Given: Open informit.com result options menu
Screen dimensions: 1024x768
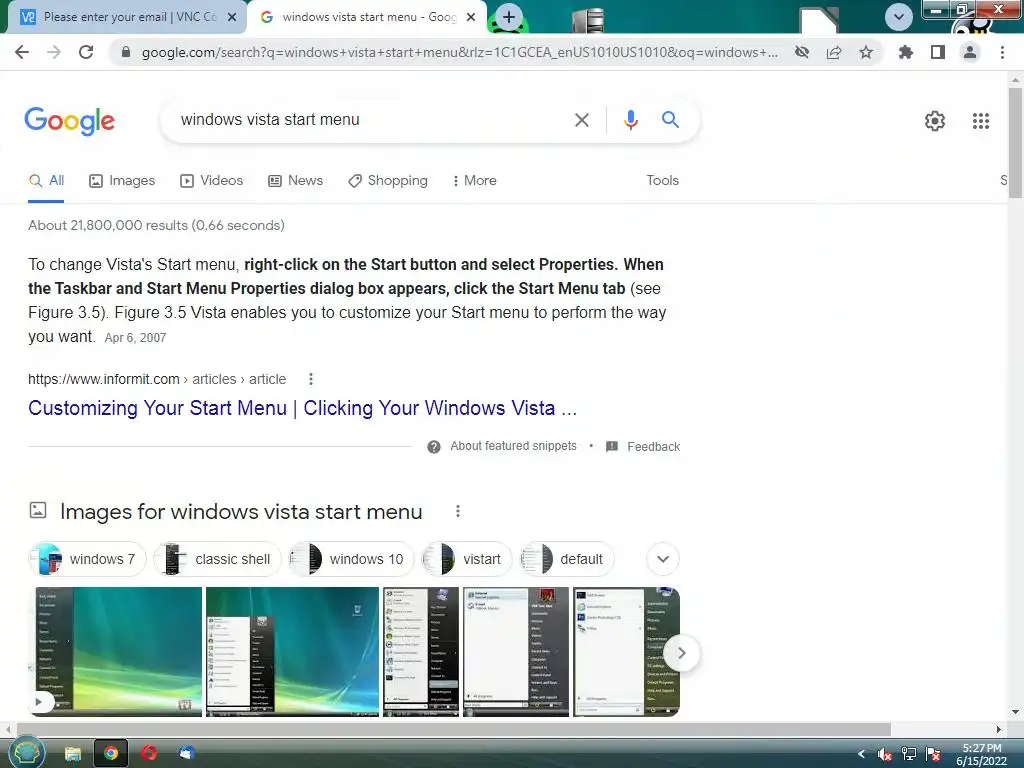Looking at the screenshot, I should (311, 379).
